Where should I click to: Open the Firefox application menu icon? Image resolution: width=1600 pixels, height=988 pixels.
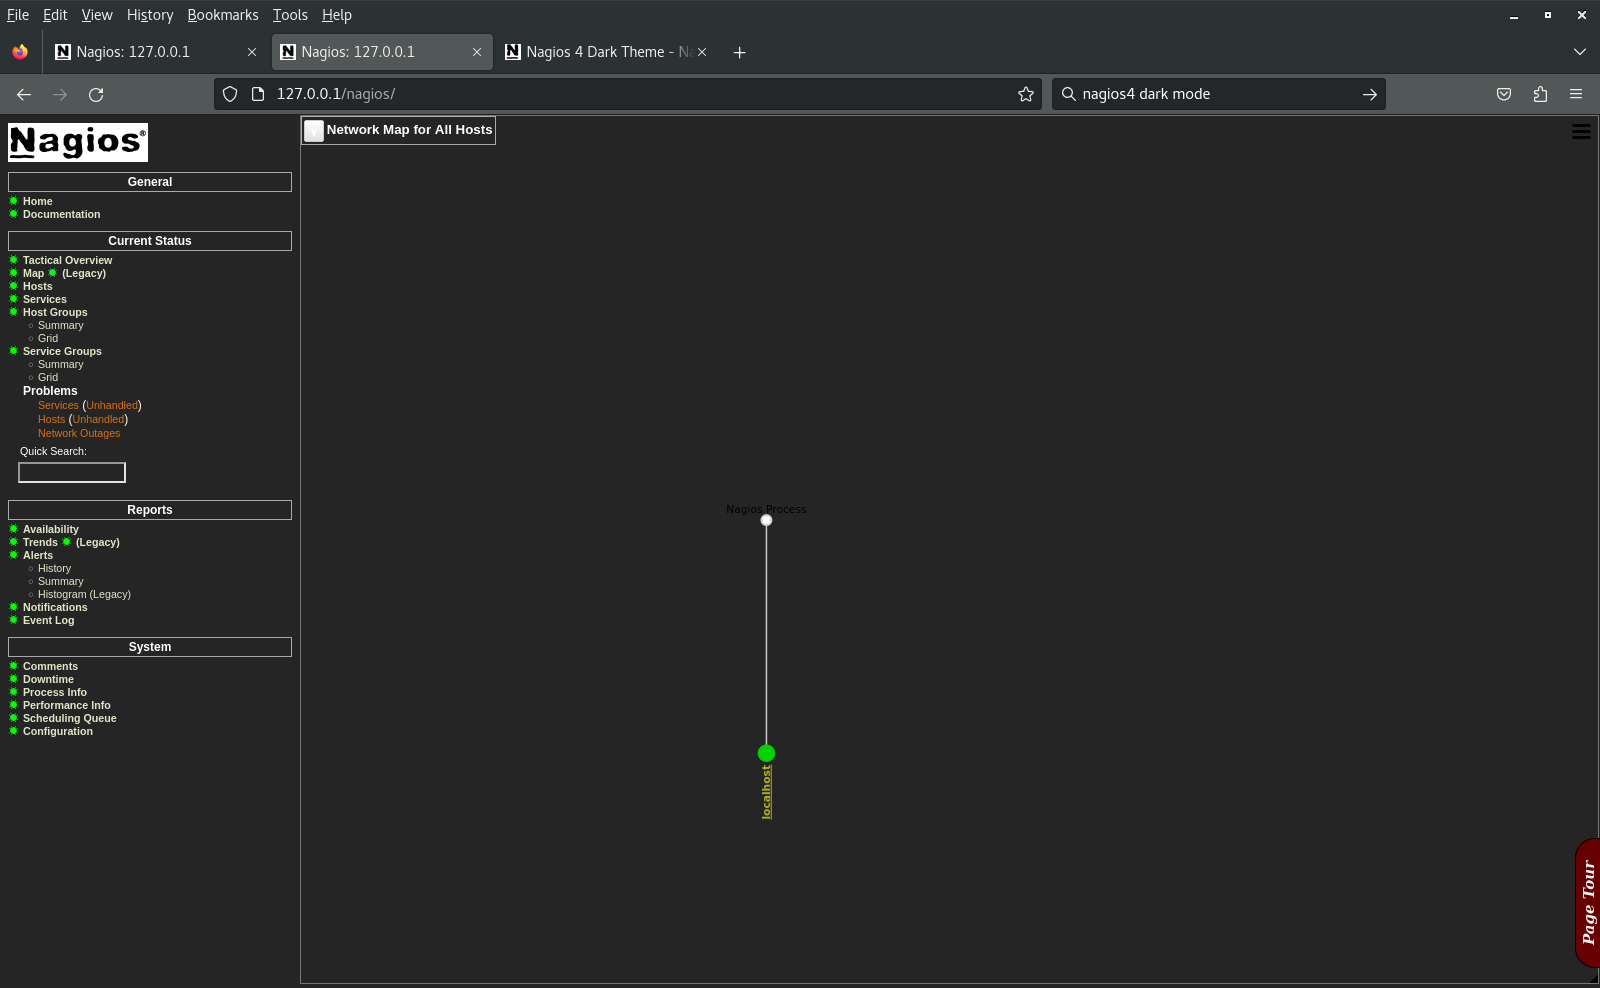coord(1576,94)
